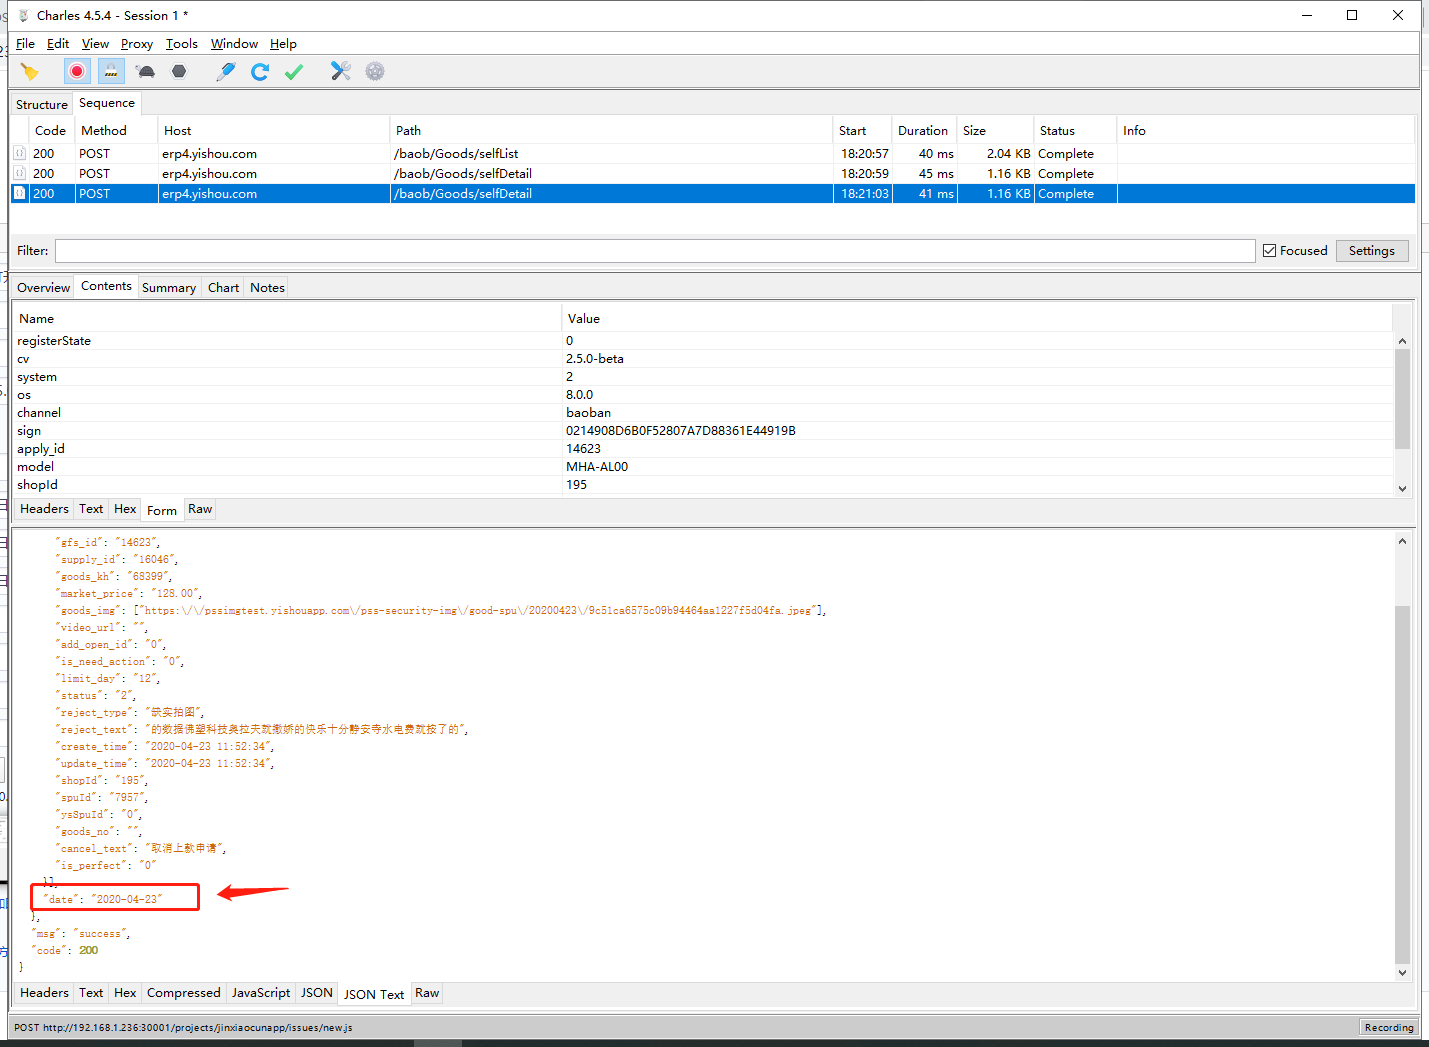Select response JSON tab
The image size is (1429, 1047).
click(316, 993)
